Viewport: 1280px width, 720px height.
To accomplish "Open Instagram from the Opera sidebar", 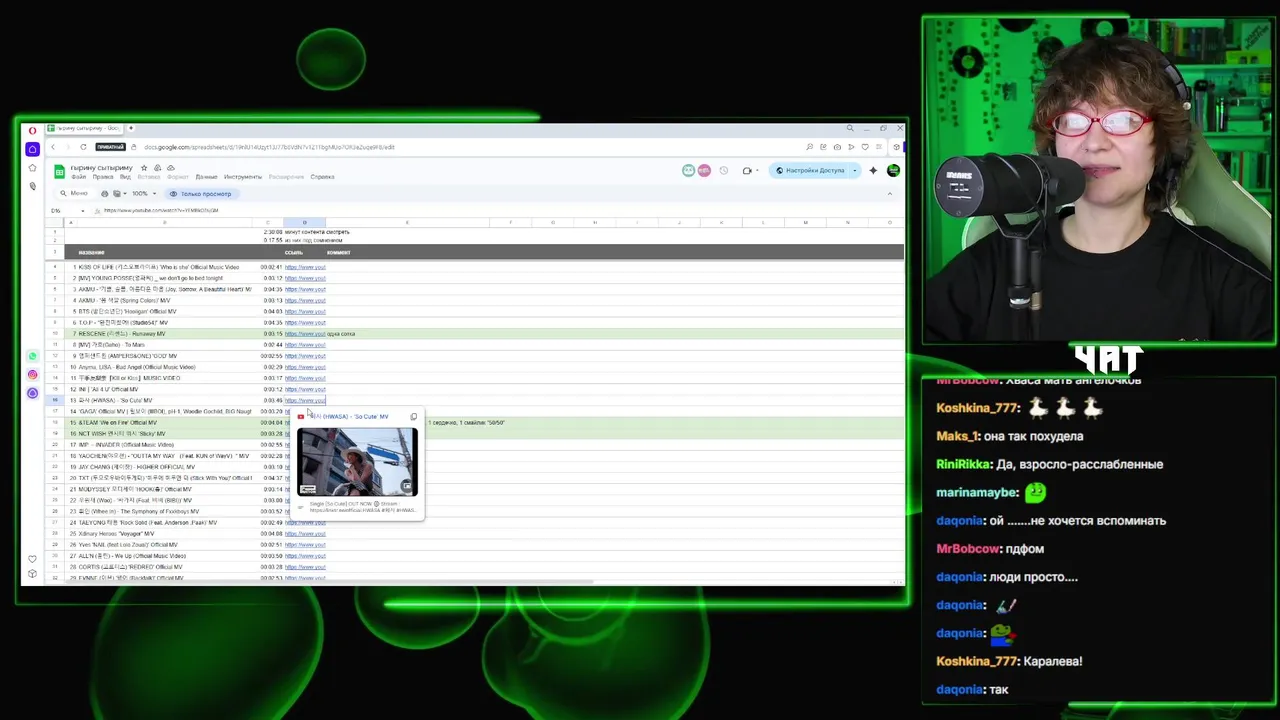I will click(32, 374).
